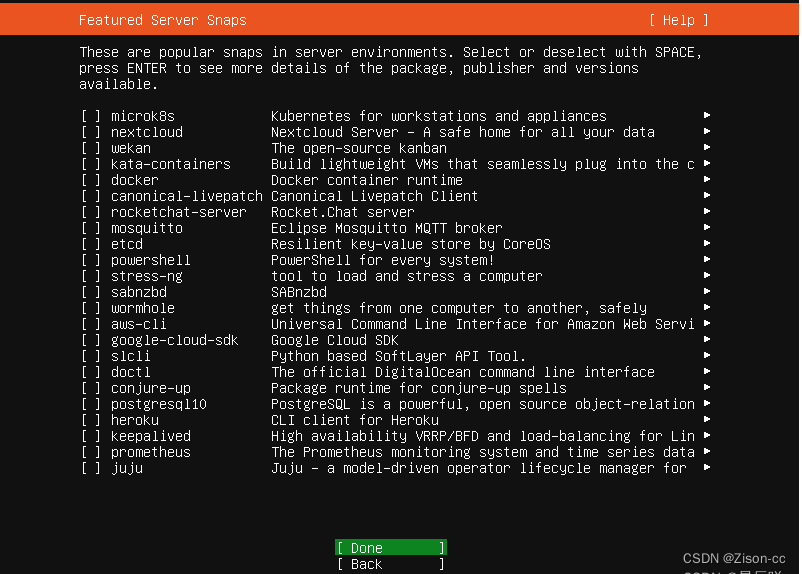Open stress-ng row details arrow

click(707, 275)
